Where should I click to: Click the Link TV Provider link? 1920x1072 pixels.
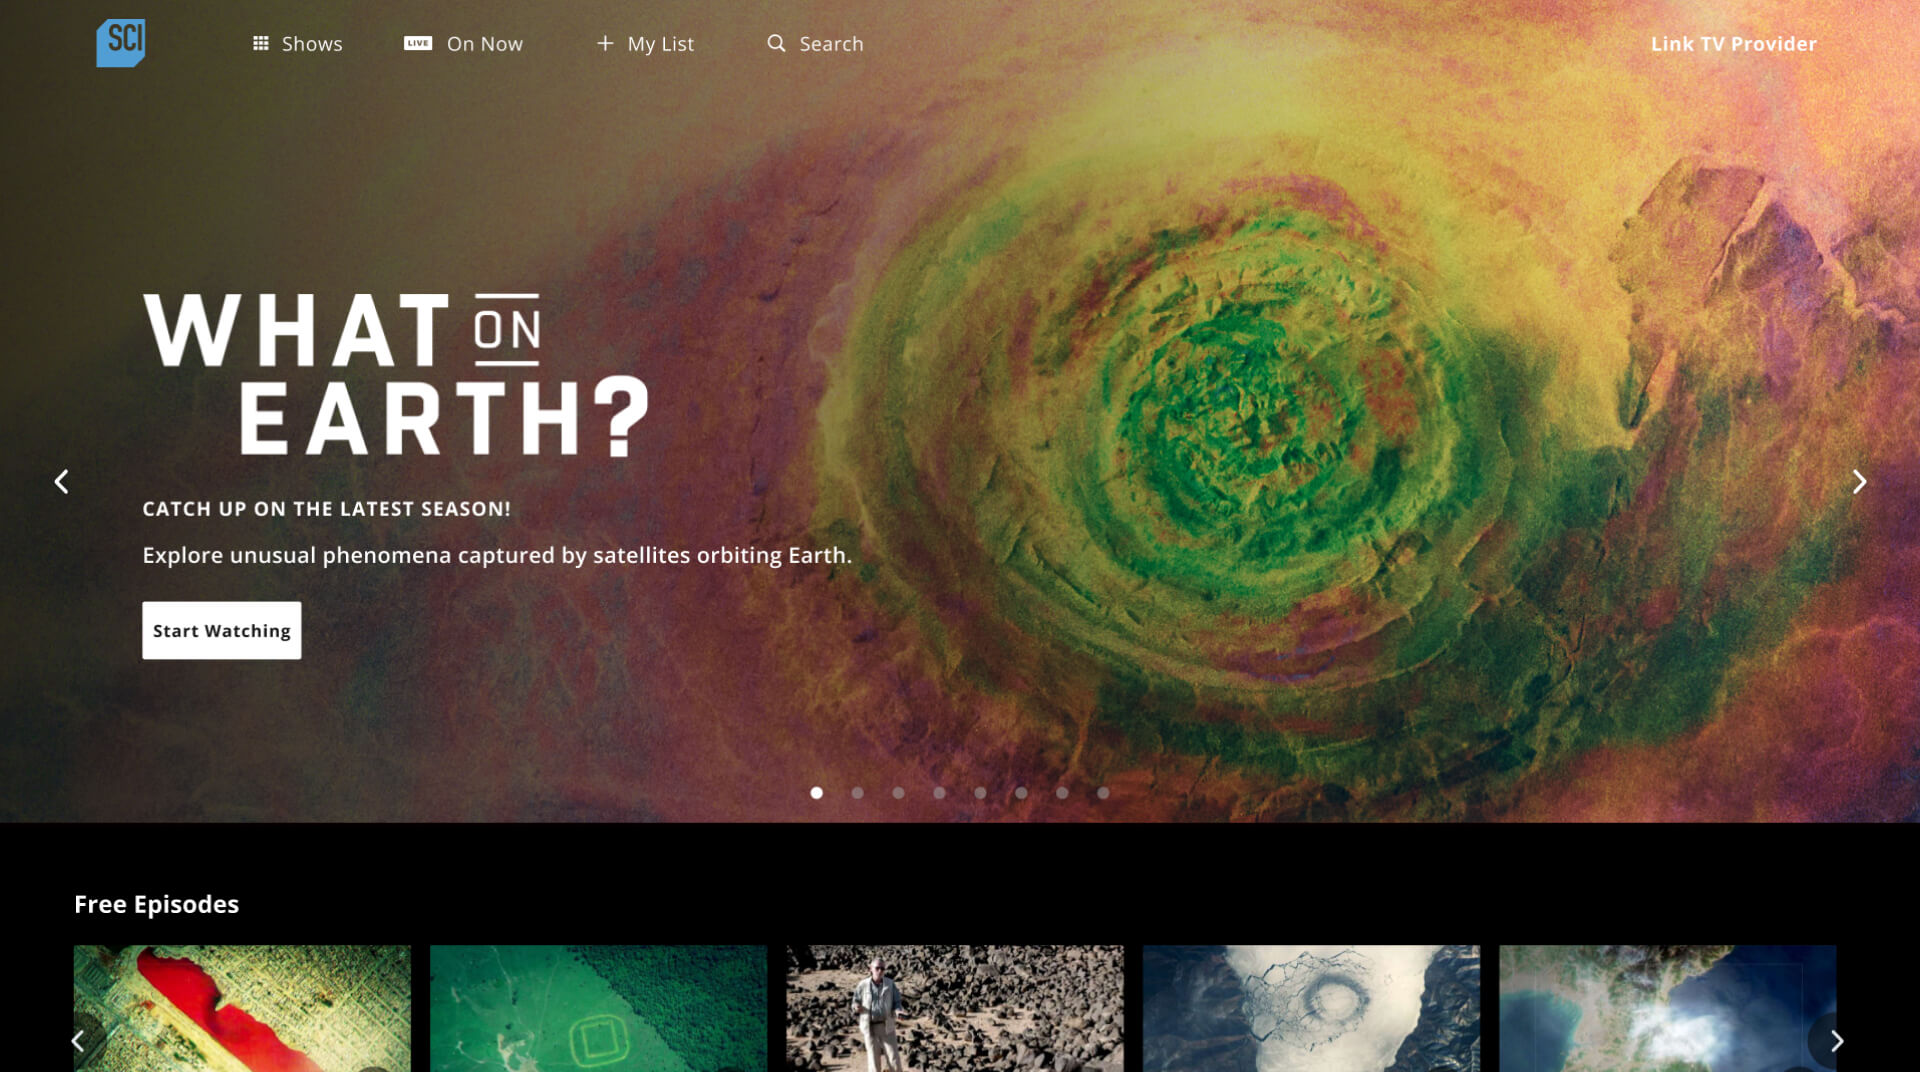click(x=1733, y=43)
